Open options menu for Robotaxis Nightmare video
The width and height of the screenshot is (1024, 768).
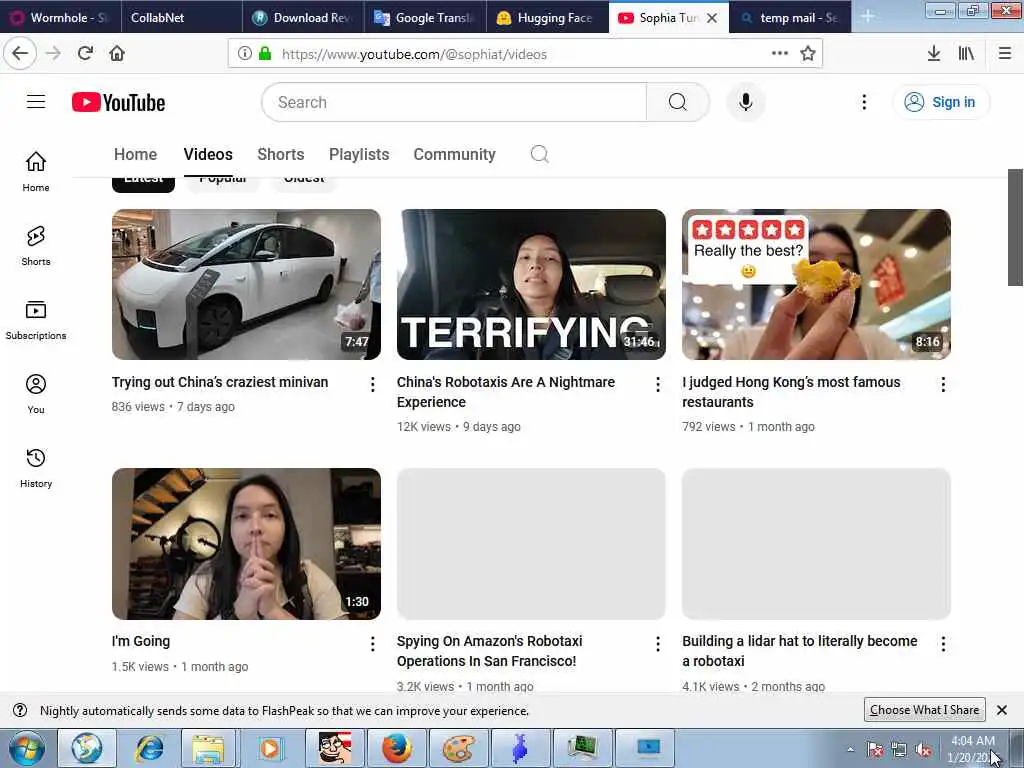[658, 384]
